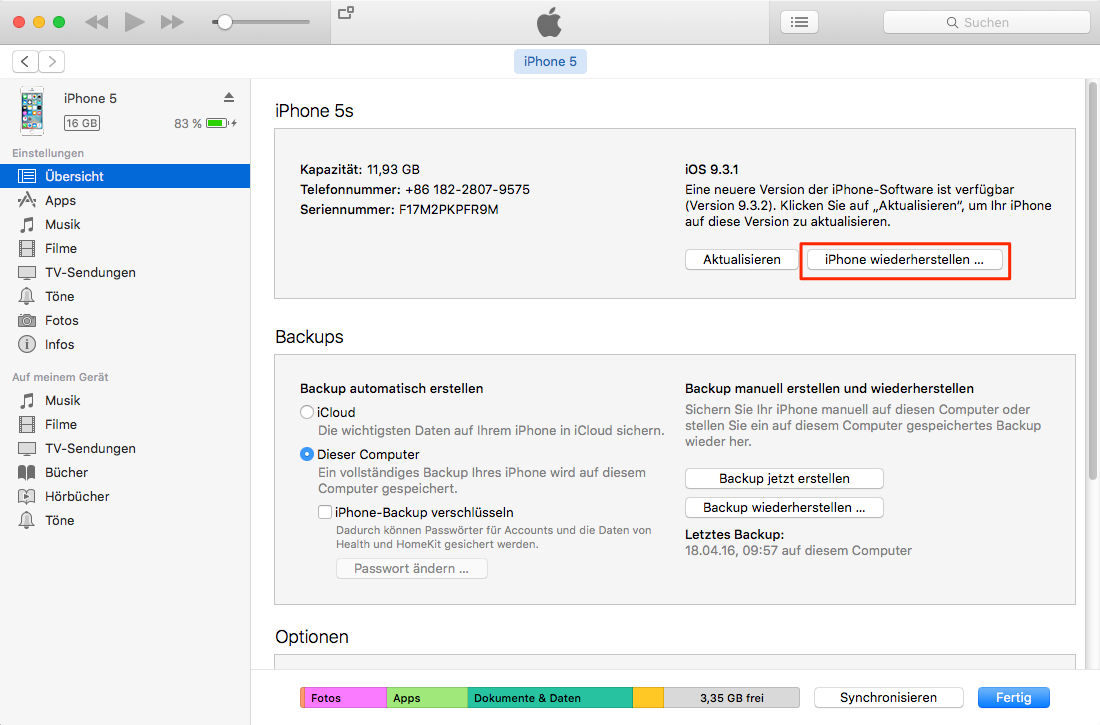Go back with the left arrow
This screenshot has height=725, width=1100.
point(25,62)
